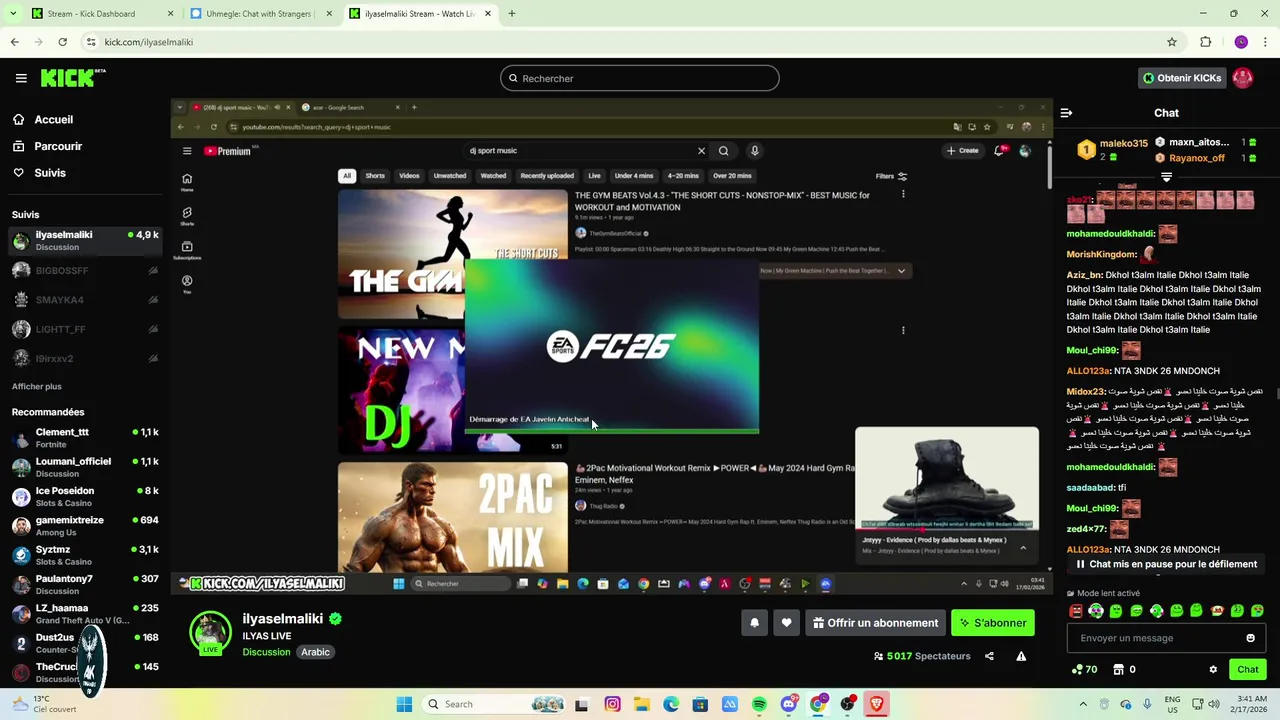The width and height of the screenshot is (1280, 720).
Task: Click maleko315 in chat leaderboard
Action: [1123, 144]
